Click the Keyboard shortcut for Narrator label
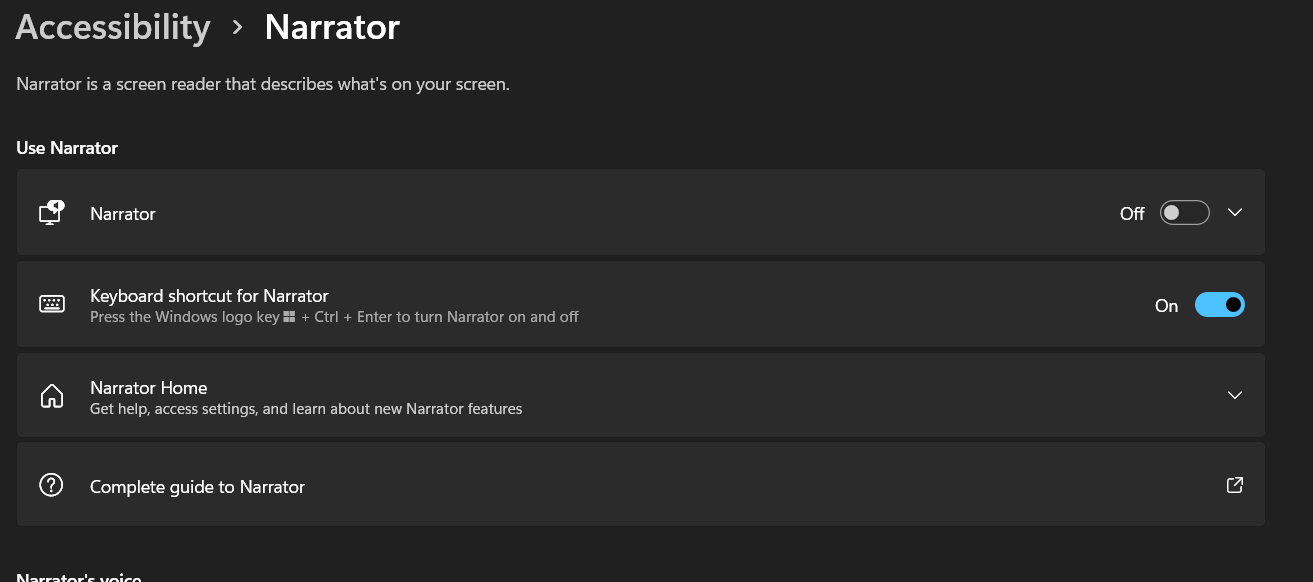This screenshot has width=1313, height=582. click(209, 295)
